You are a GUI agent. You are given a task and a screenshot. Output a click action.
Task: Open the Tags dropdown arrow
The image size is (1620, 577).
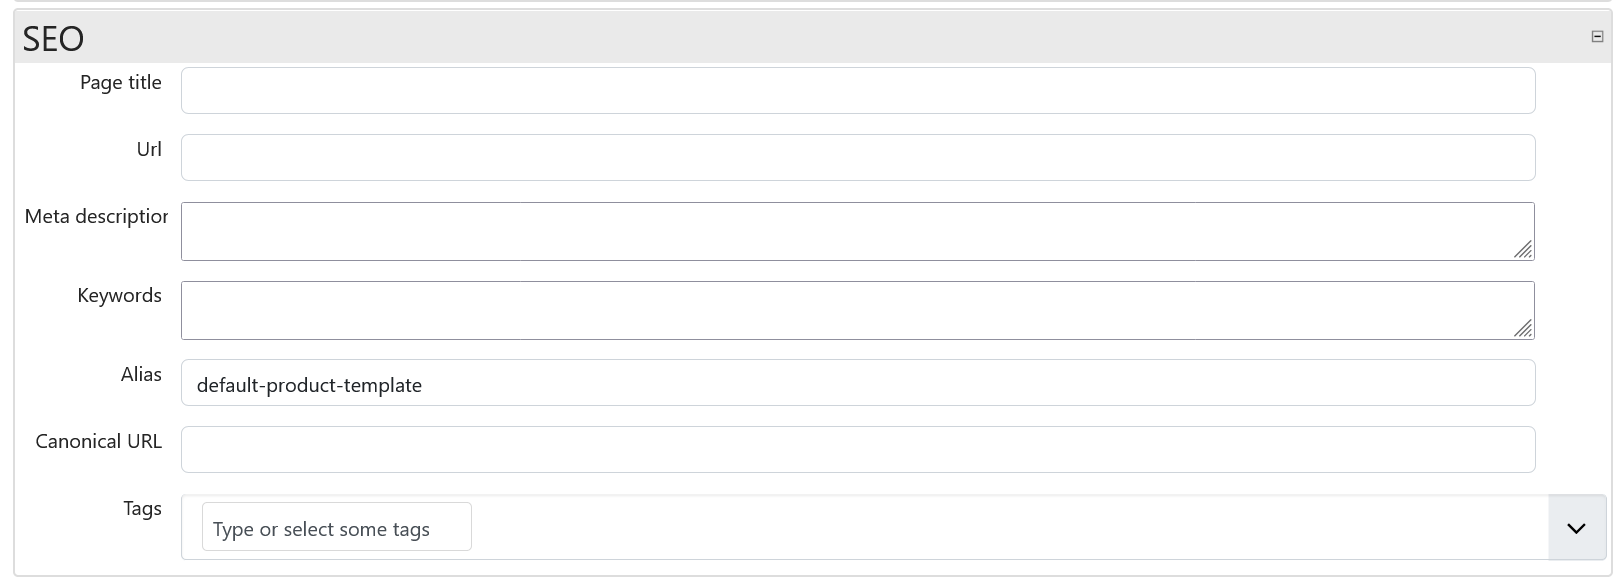point(1576,528)
